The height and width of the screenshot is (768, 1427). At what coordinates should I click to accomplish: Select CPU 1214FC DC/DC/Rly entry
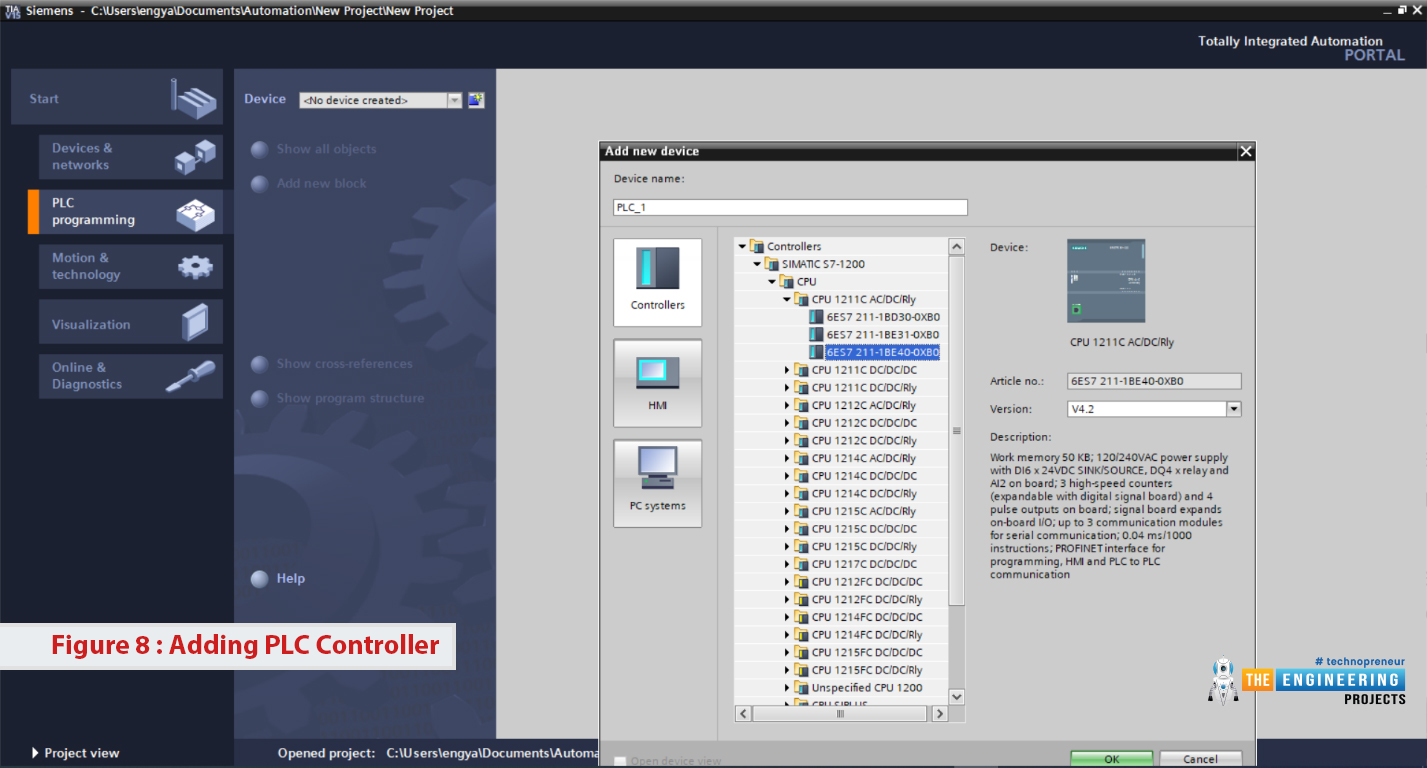click(x=867, y=635)
